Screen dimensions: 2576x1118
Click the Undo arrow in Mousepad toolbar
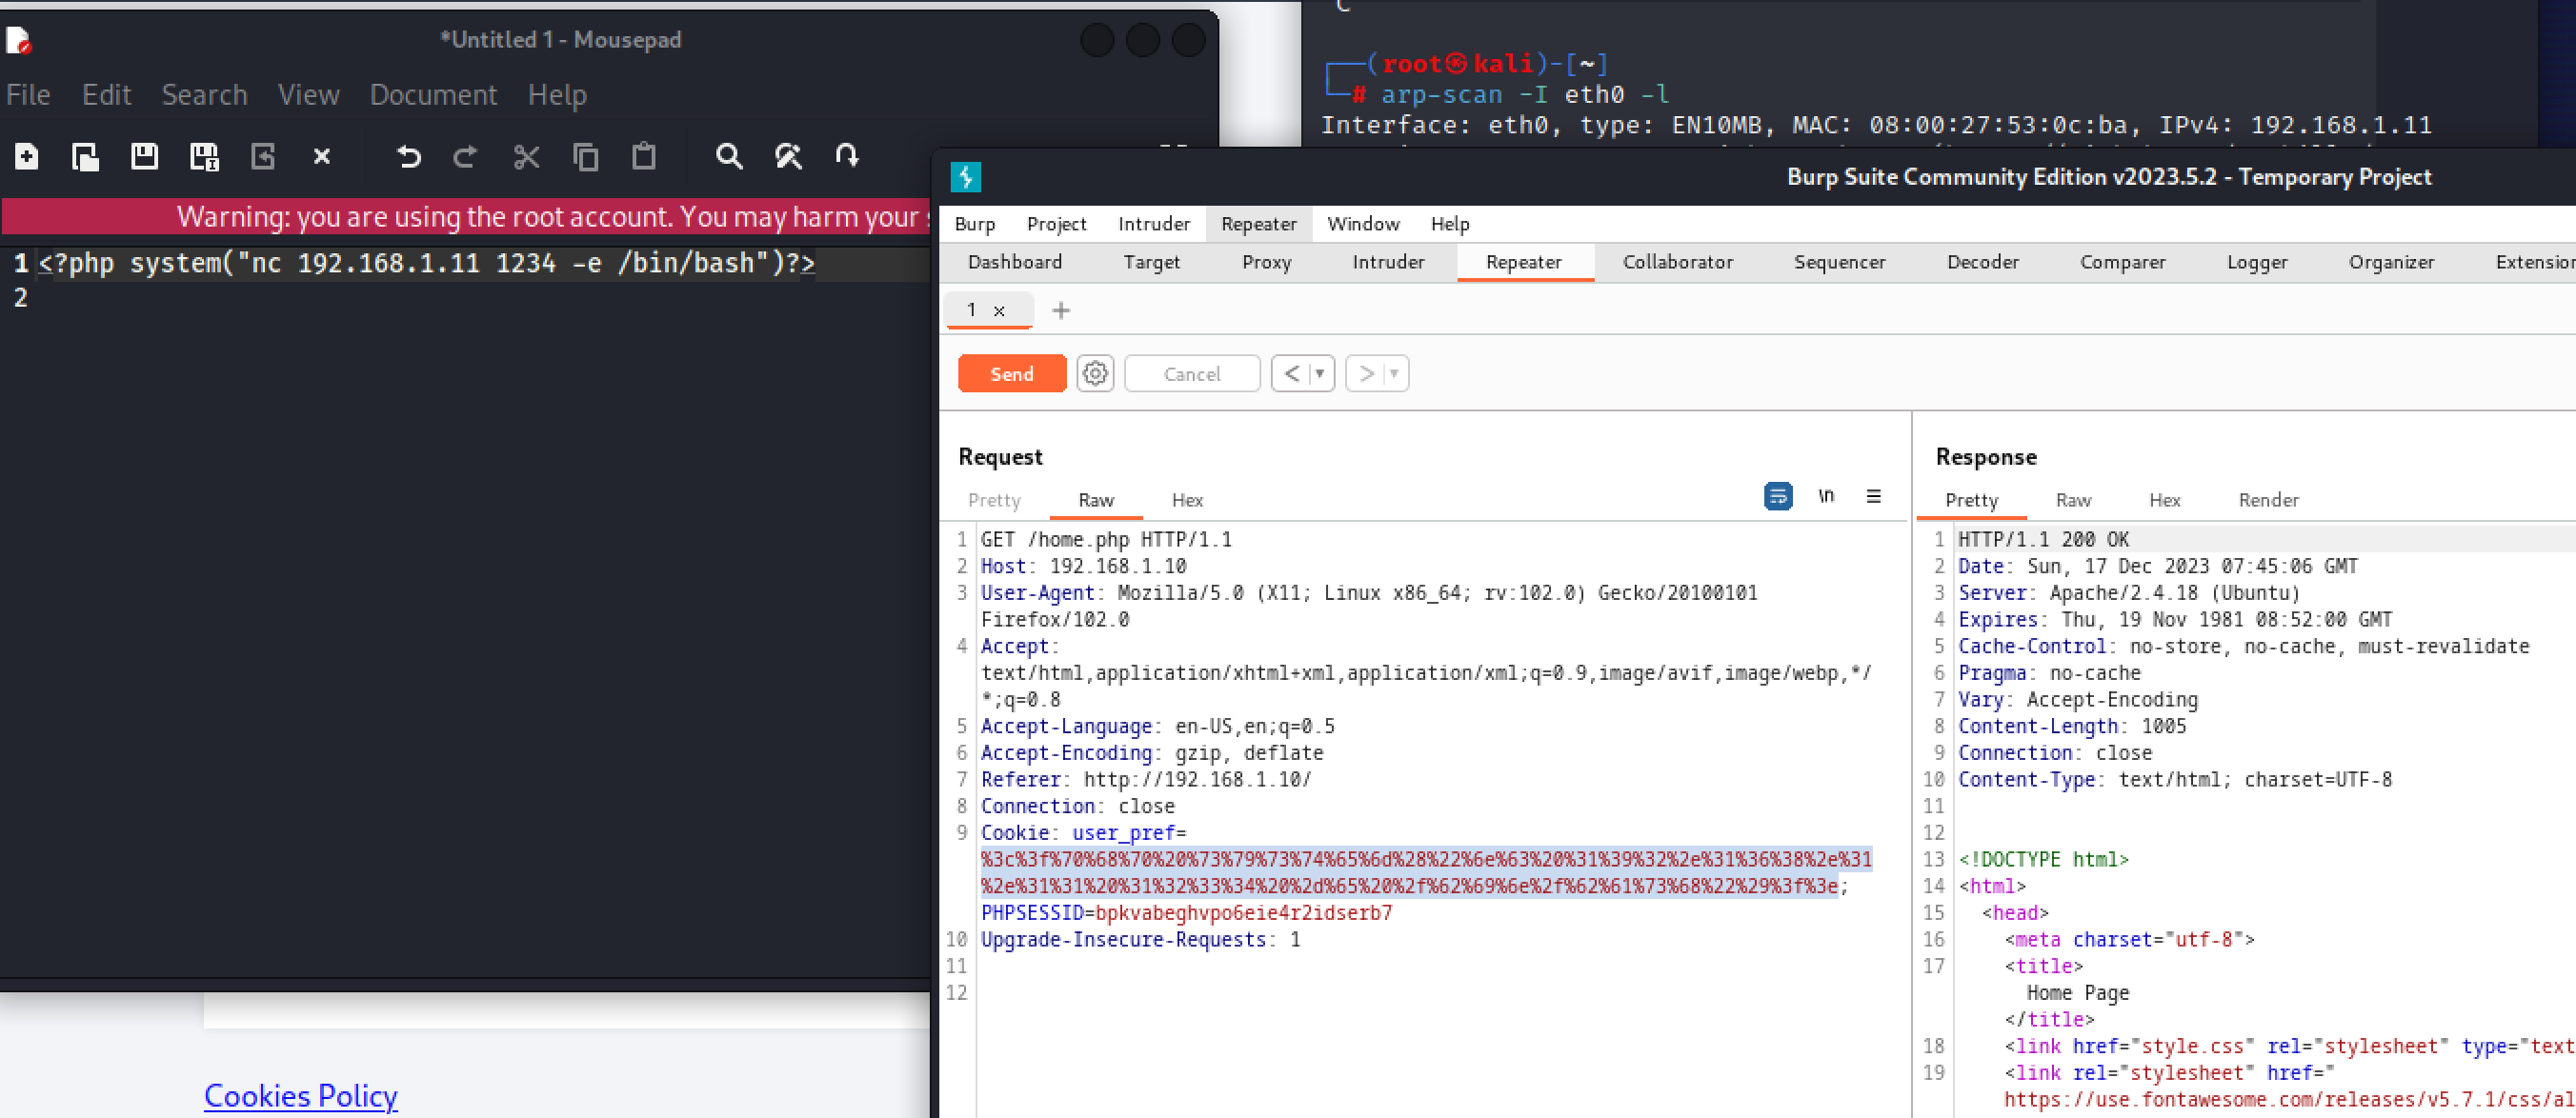(408, 156)
